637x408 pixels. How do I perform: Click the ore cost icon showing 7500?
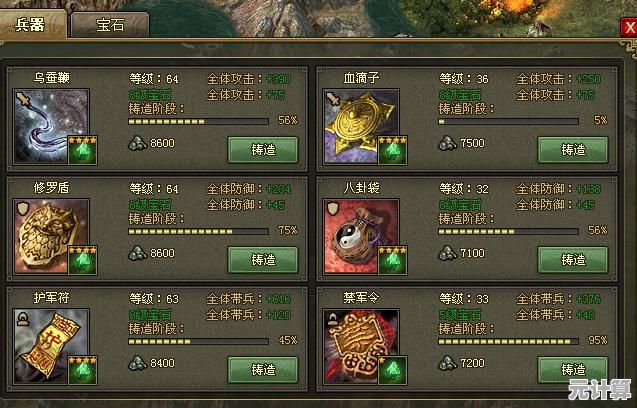point(447,143)
